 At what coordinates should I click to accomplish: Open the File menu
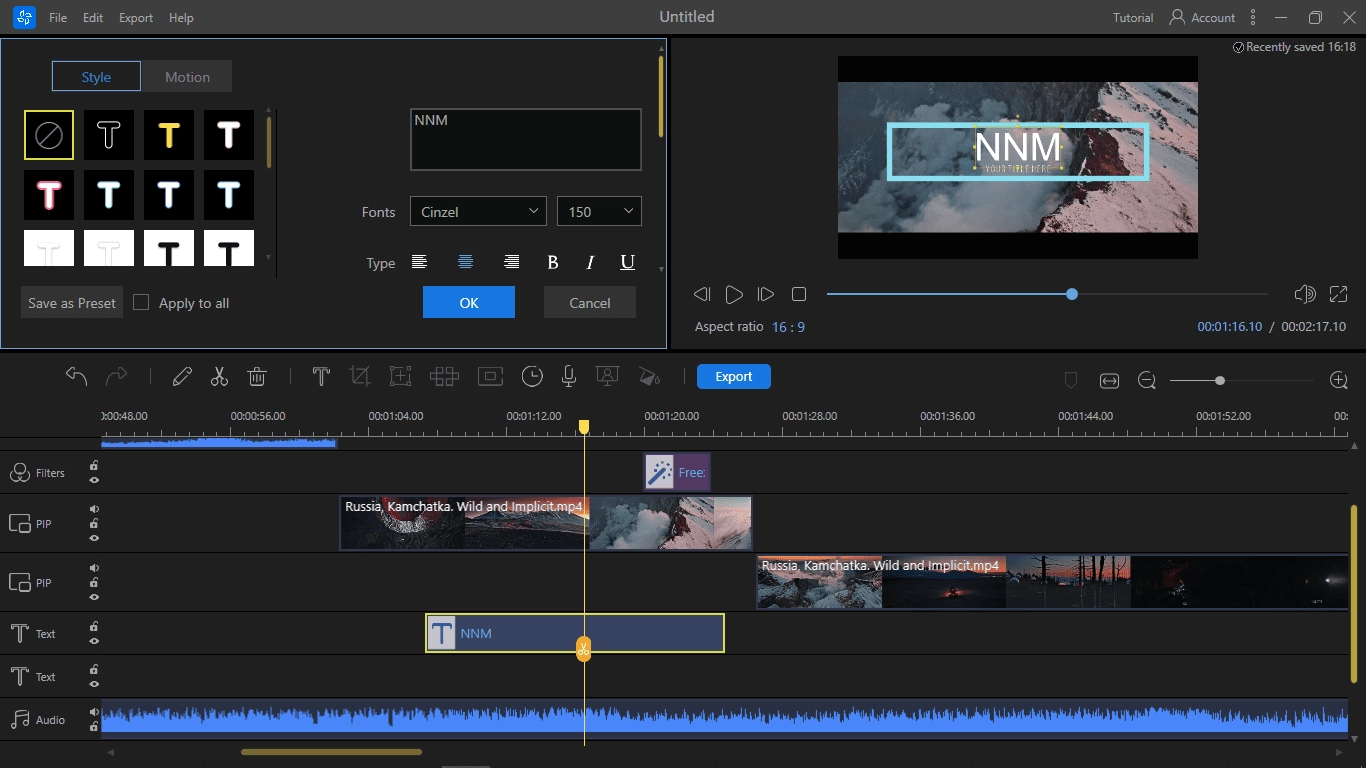pos(58,18)
